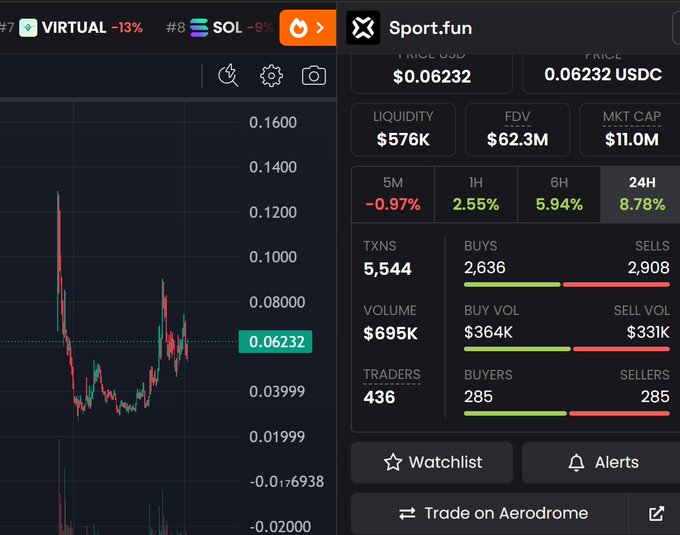
Task: Click the green buys ratio bar
Action: (x=512, y=285)
